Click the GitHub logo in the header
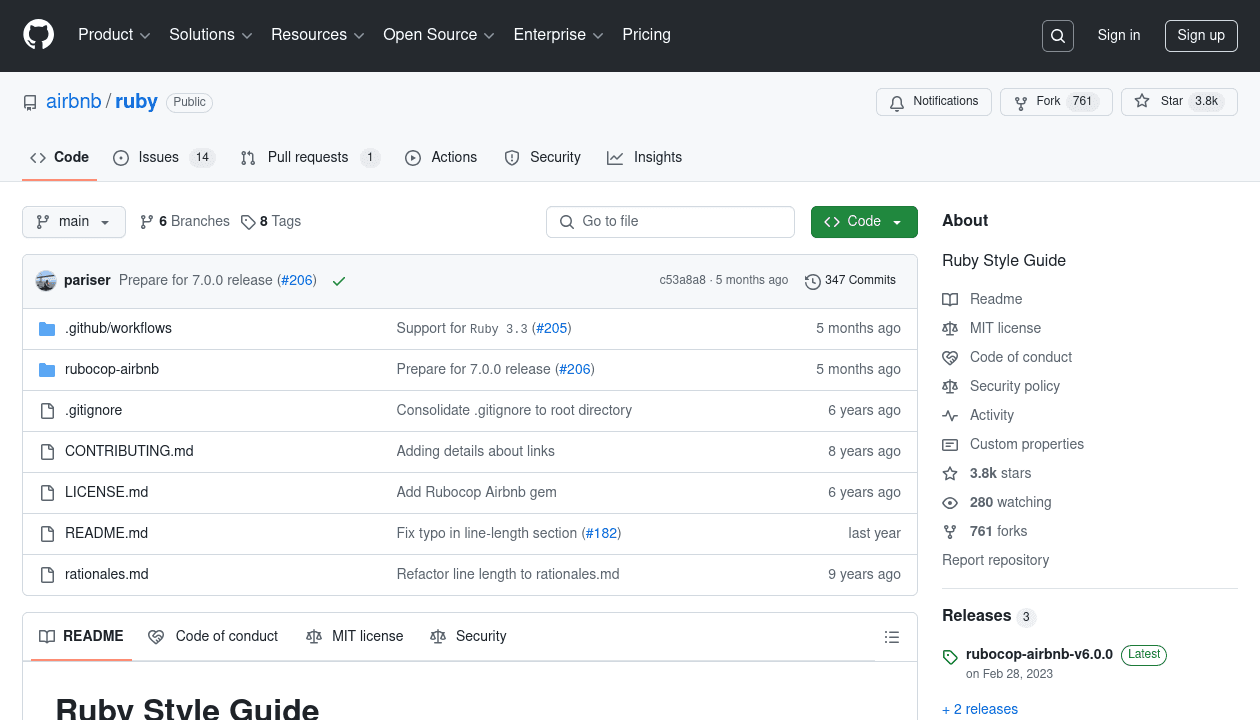Image resolution: width=1260 pixels, height=720 pixels. (38, 35)
